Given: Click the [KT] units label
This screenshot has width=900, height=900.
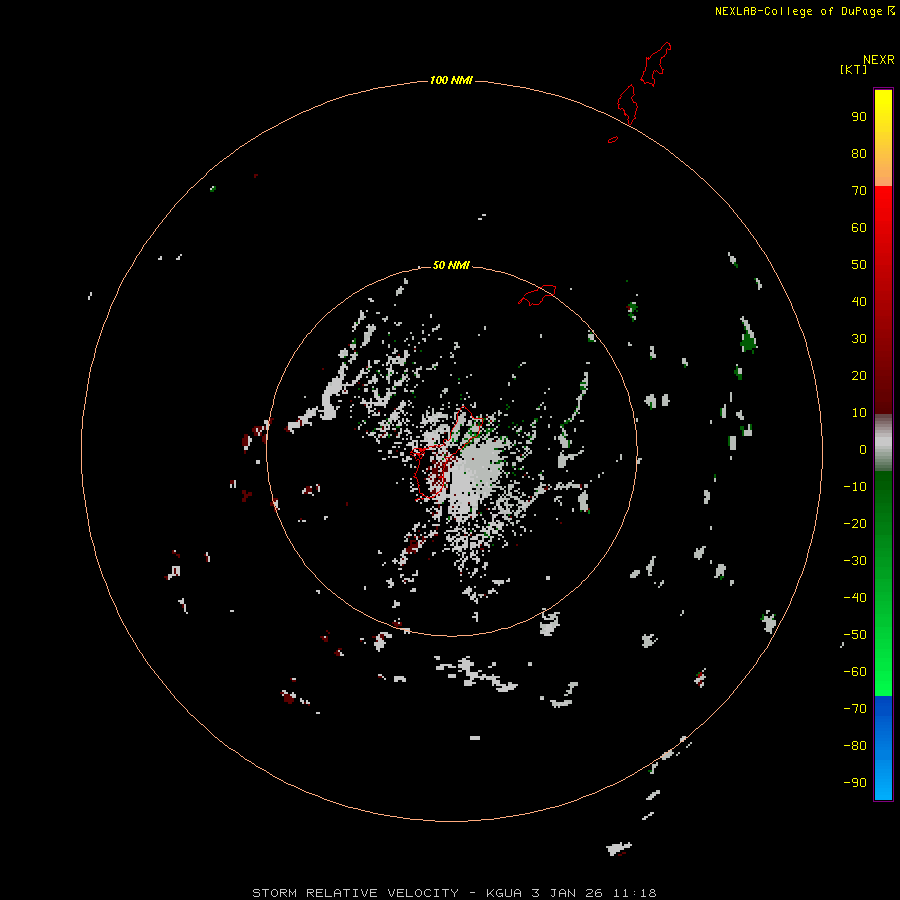Looking at the screenshot, I should tap(853, 69).
